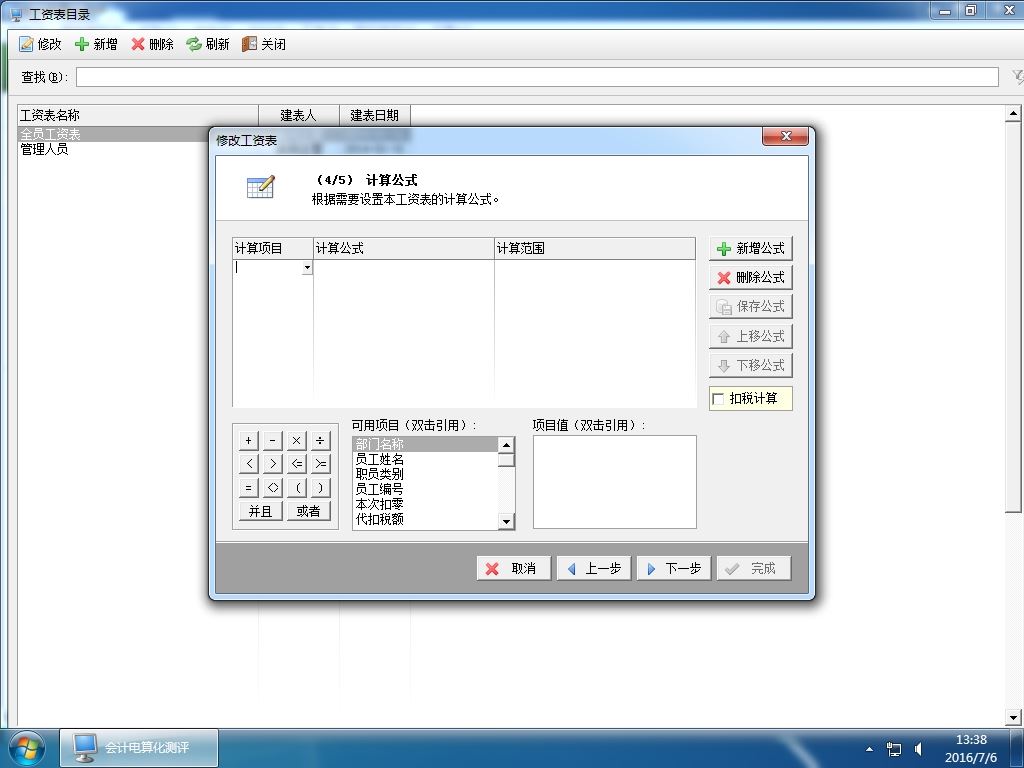Click the 计算范围 column header
1024x768 pixels.
(594, 249)
